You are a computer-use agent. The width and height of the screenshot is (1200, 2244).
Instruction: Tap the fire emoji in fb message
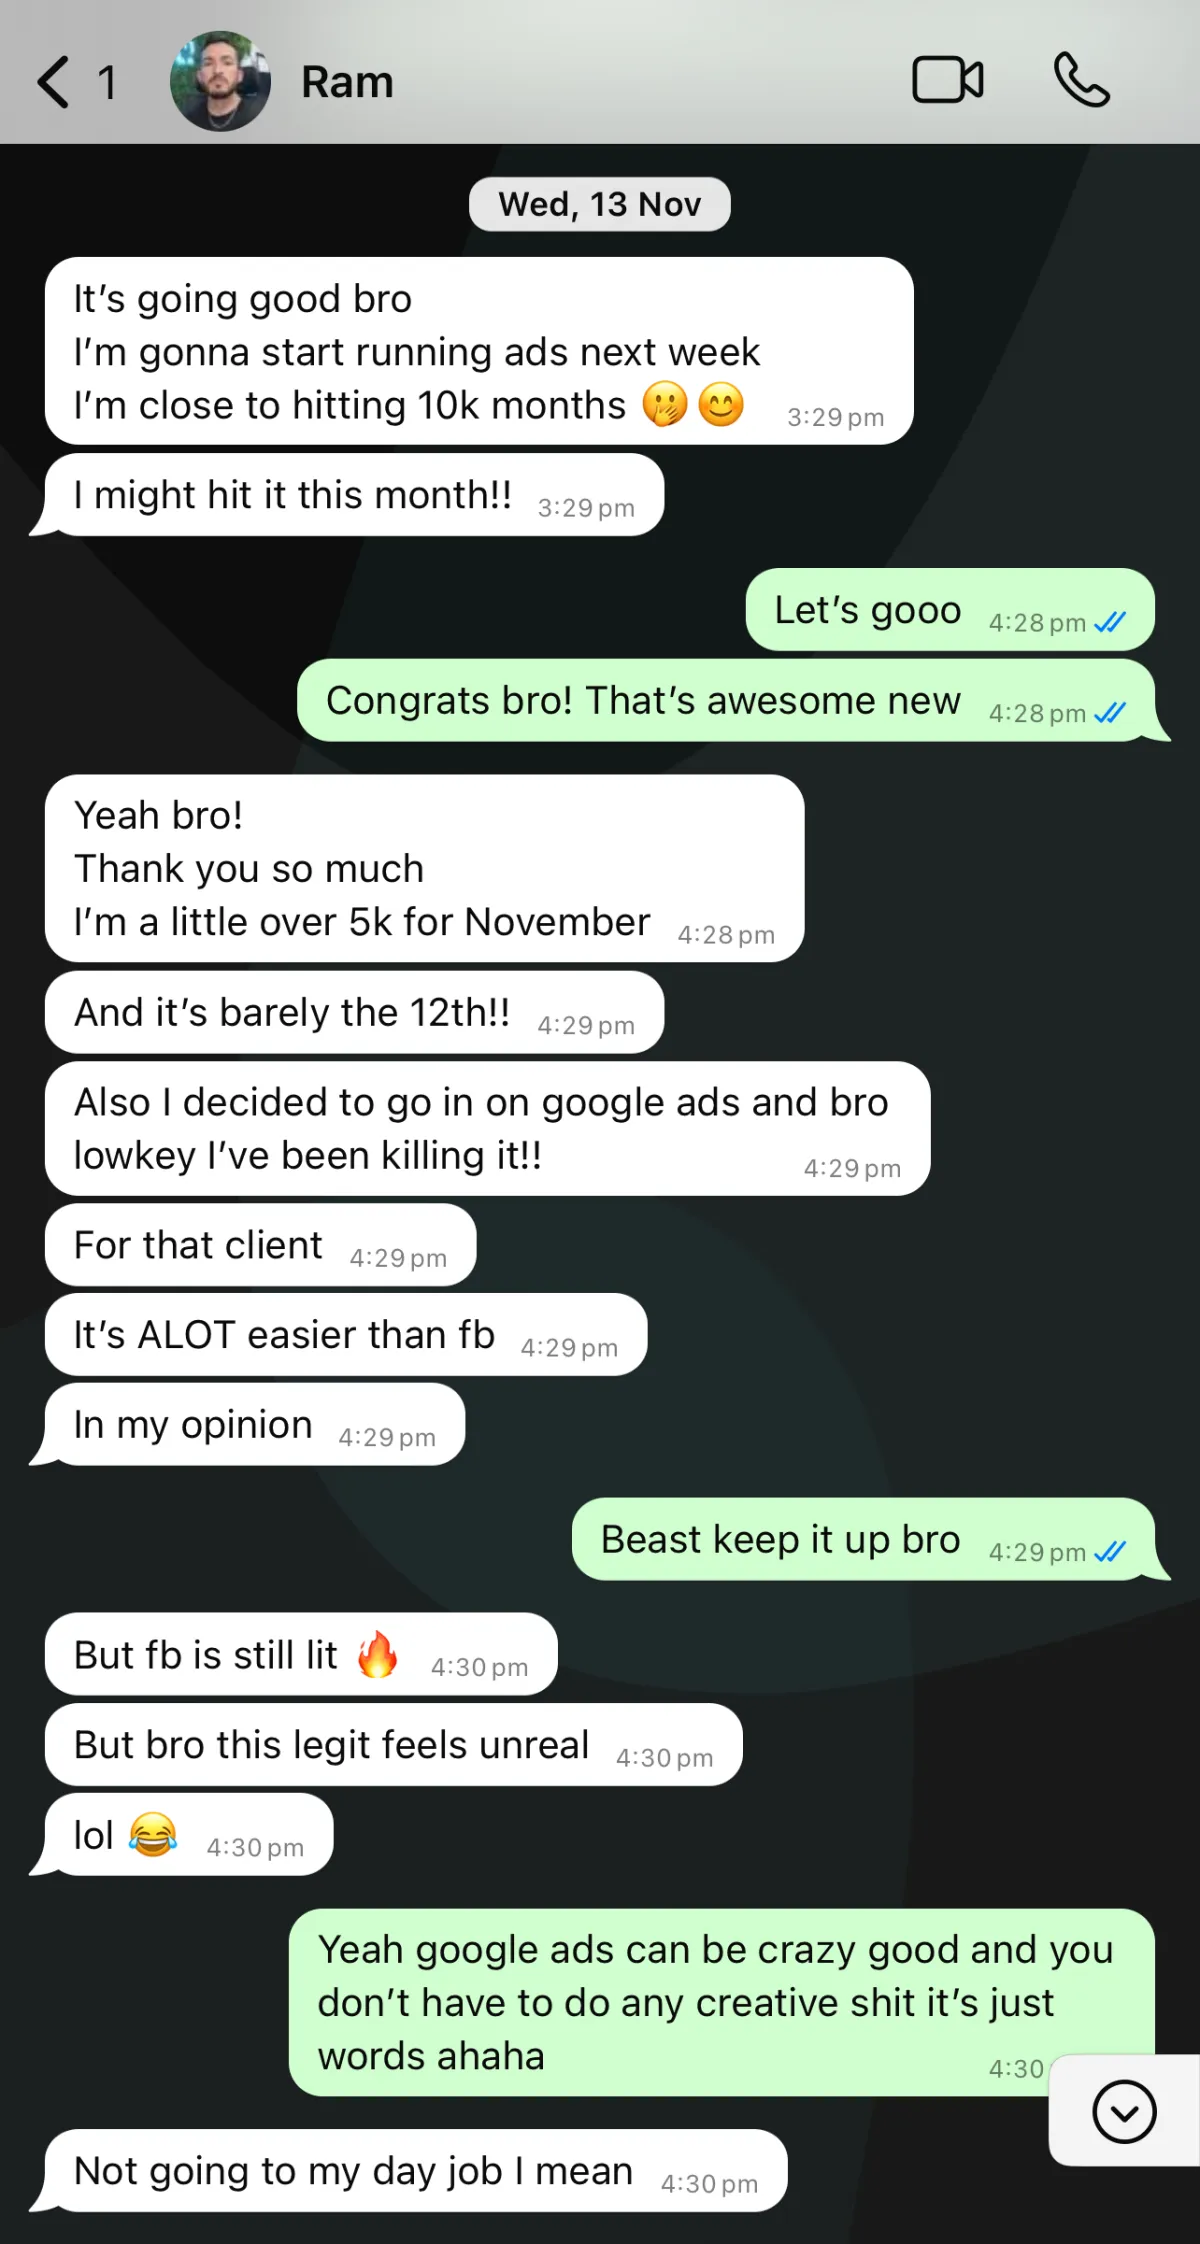point(378,1654)
